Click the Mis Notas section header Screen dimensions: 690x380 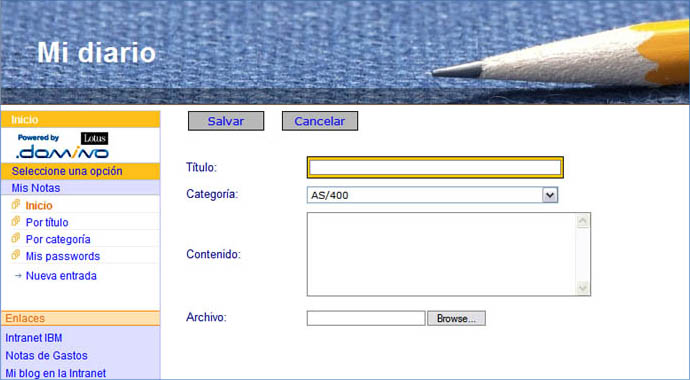pyautogui.click(x=81, y=188)
